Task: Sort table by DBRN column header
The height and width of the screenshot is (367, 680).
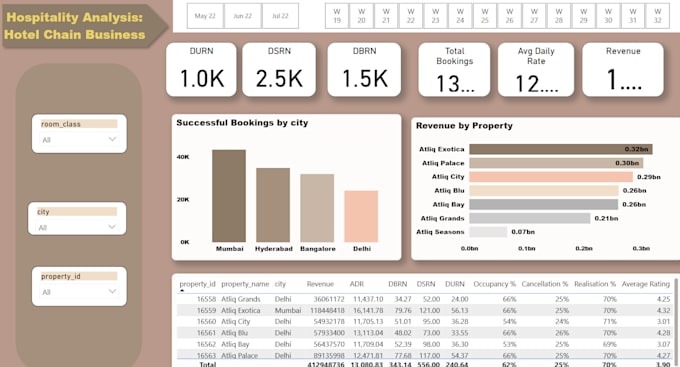Action: [398, 284]
